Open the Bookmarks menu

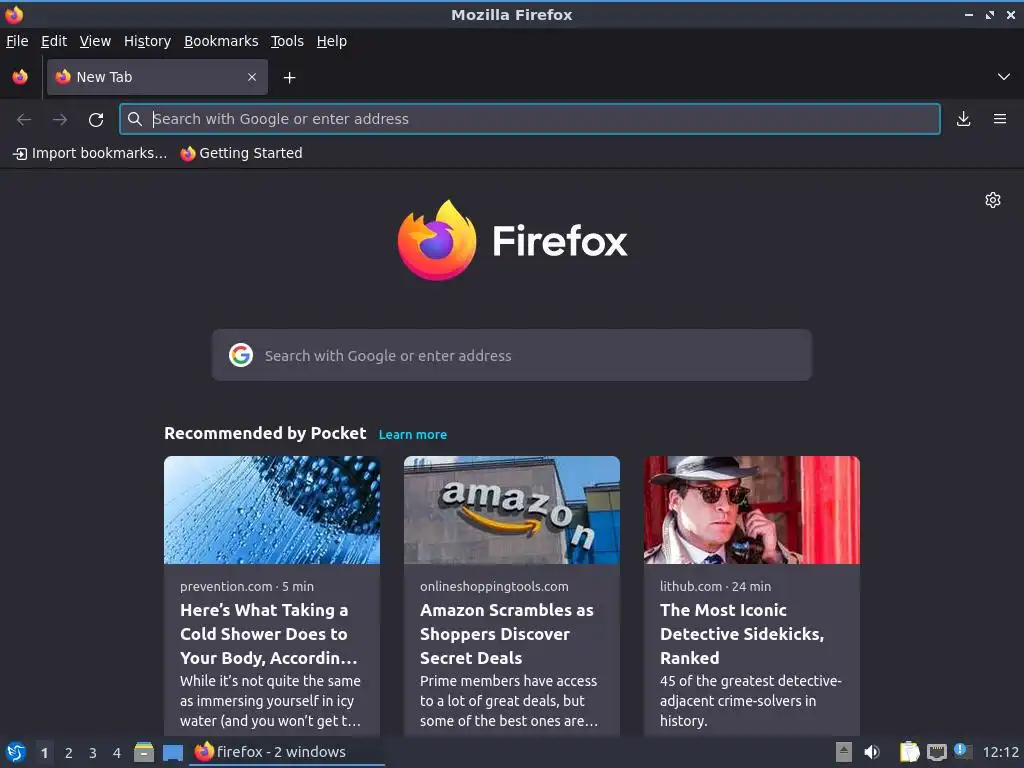tap(221, 41)
